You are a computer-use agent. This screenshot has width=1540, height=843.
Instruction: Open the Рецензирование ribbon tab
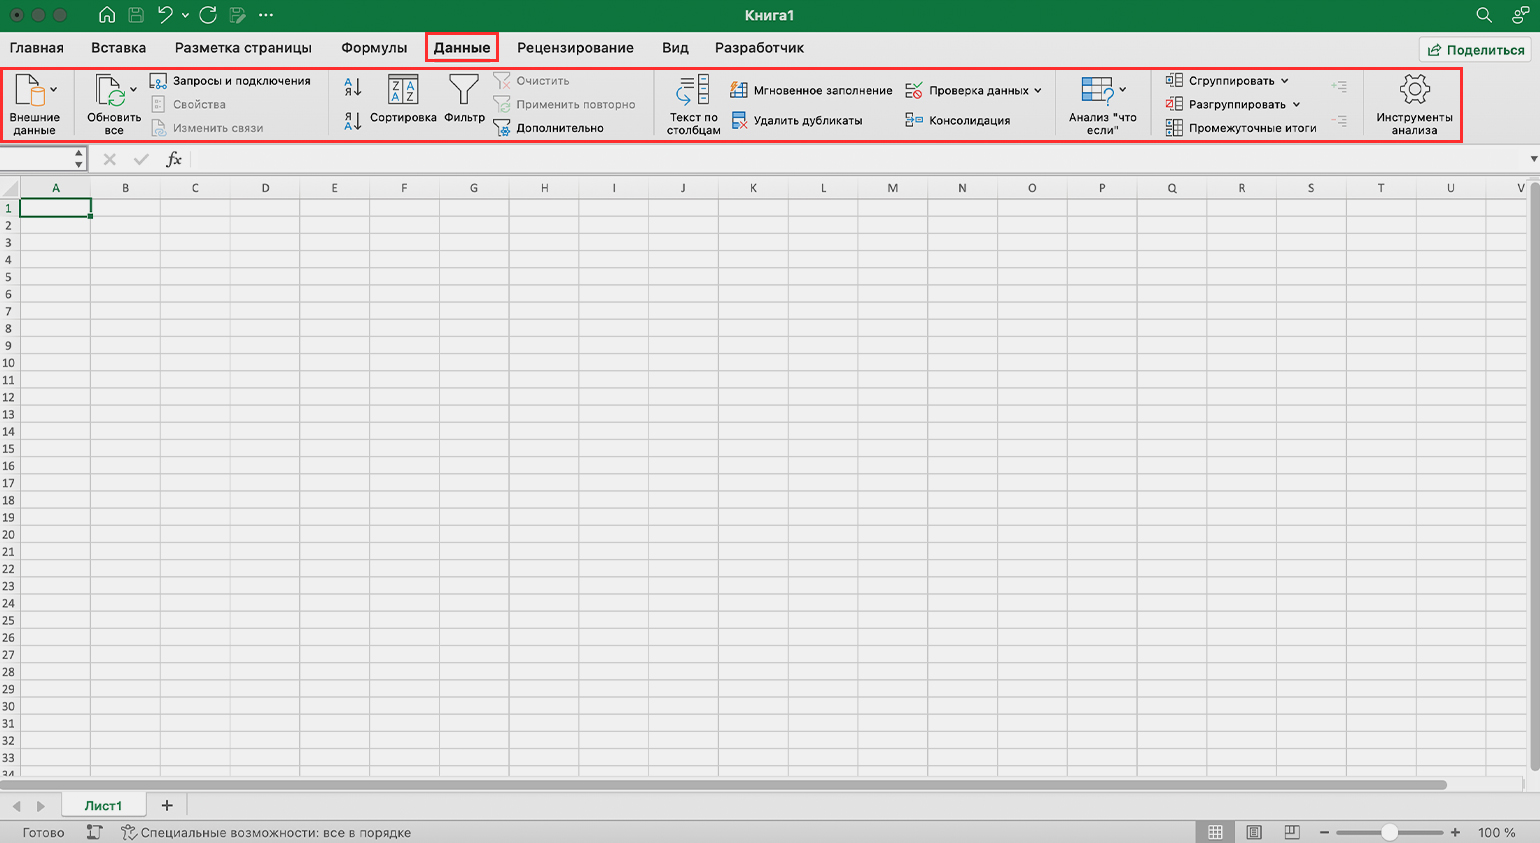click(575, 48)
